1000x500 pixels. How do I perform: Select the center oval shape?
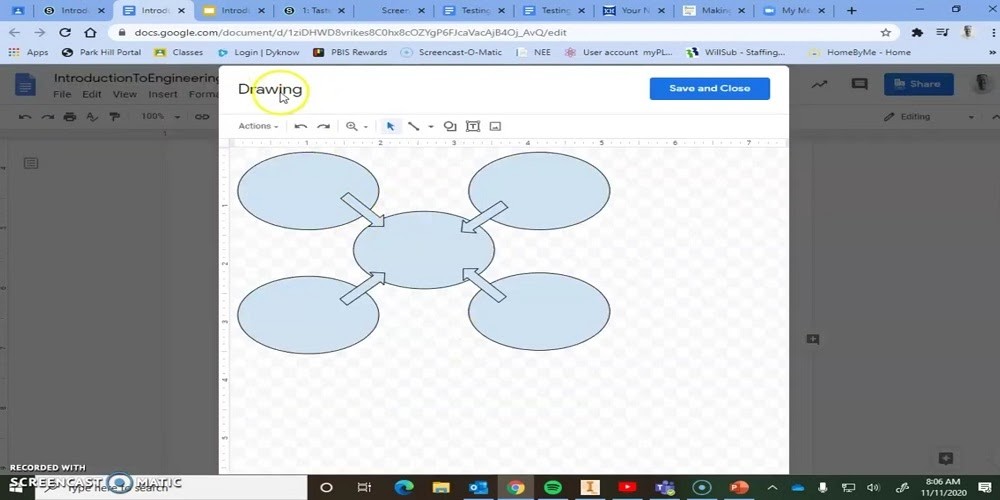click(x=423, y=250)
